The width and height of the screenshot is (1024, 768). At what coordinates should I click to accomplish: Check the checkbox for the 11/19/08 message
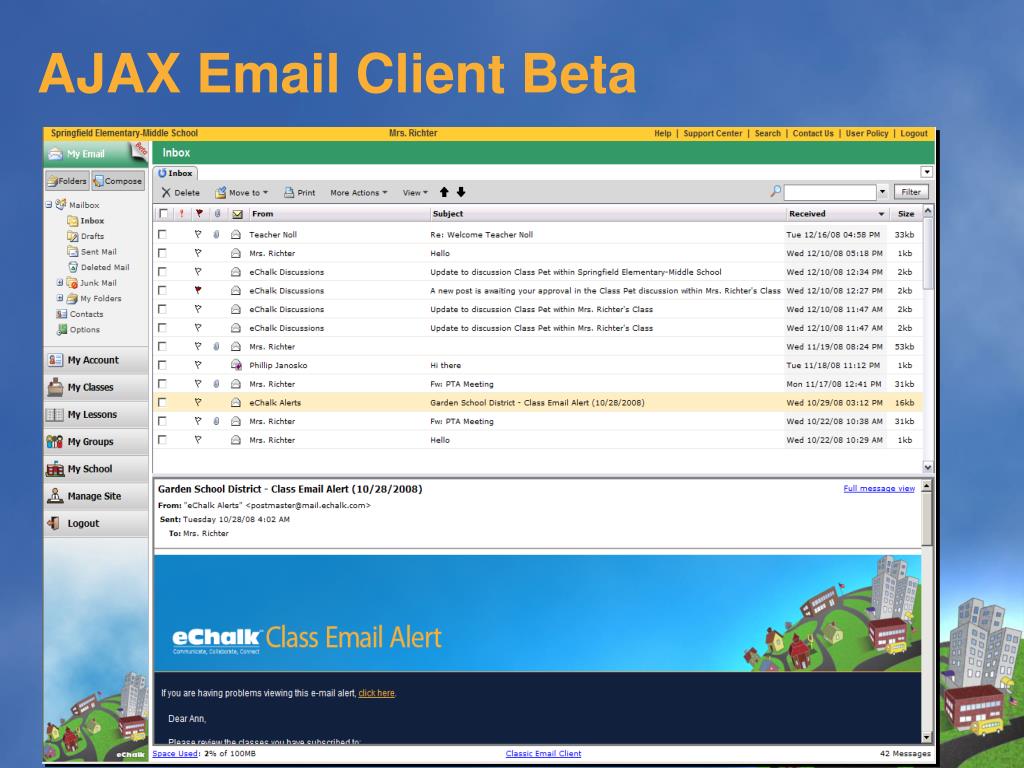pyautogui.click(x=162, y=346)
